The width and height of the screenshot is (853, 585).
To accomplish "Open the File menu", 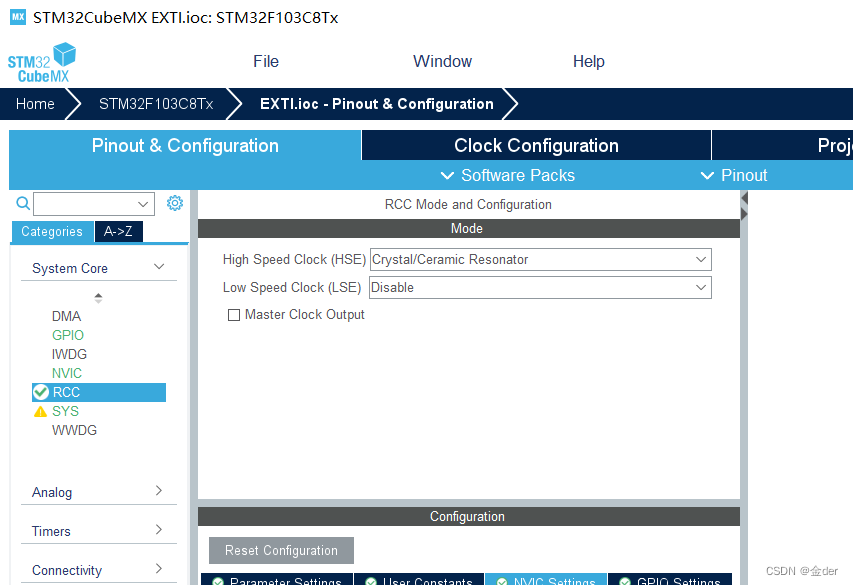I will point(266,61).
